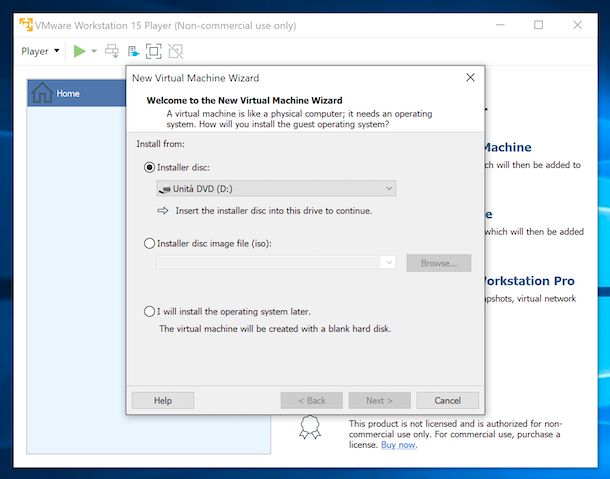Click the VMware Workstation logo in title bar
The image size is (610, 479).
[26, 25]
